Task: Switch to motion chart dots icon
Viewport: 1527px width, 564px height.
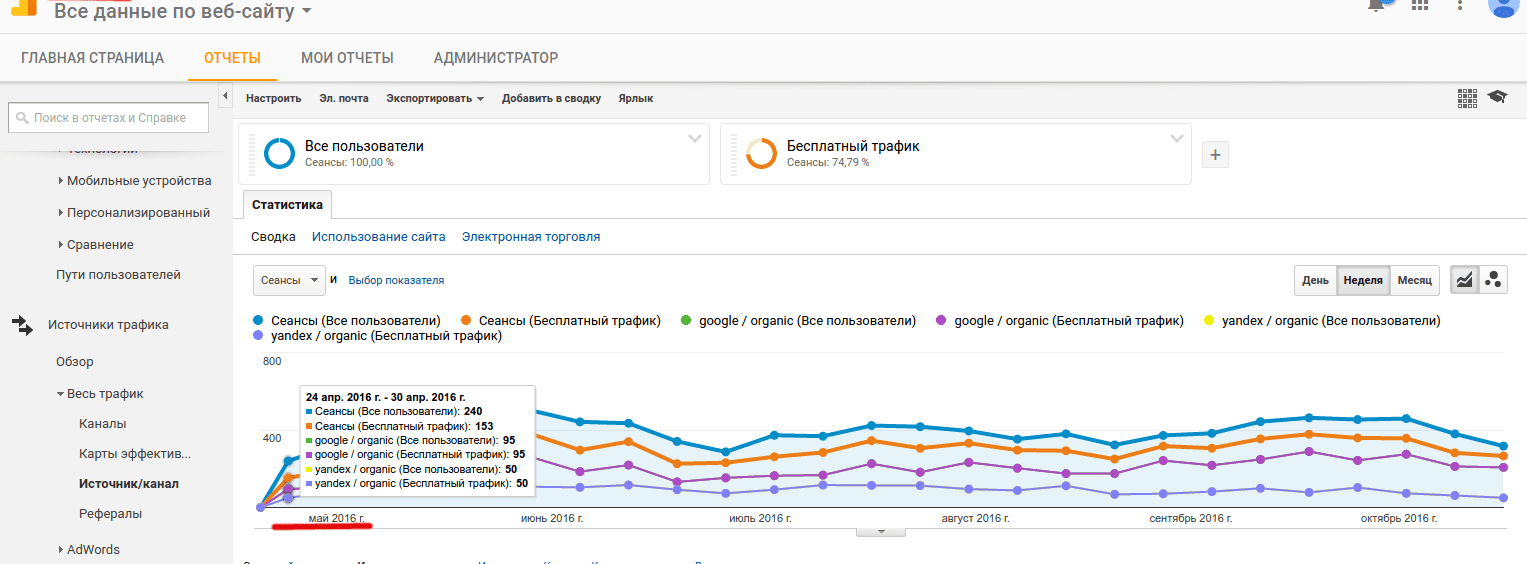Action: click(x=1494, y=281)
